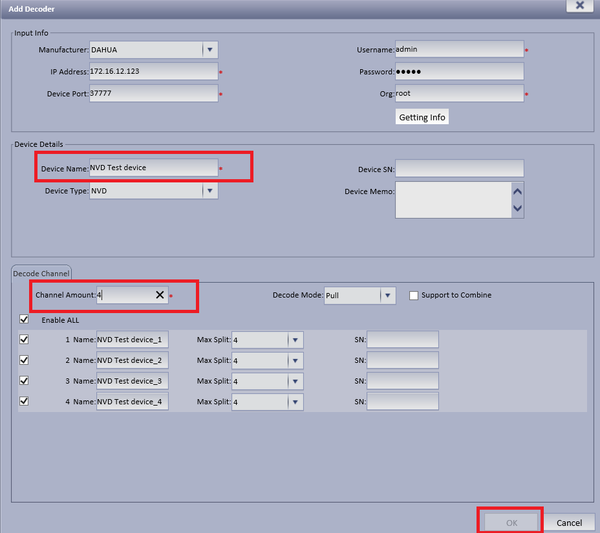
Task: Click Device Memo scroll down arrow
Action: (x=517, y=208)
